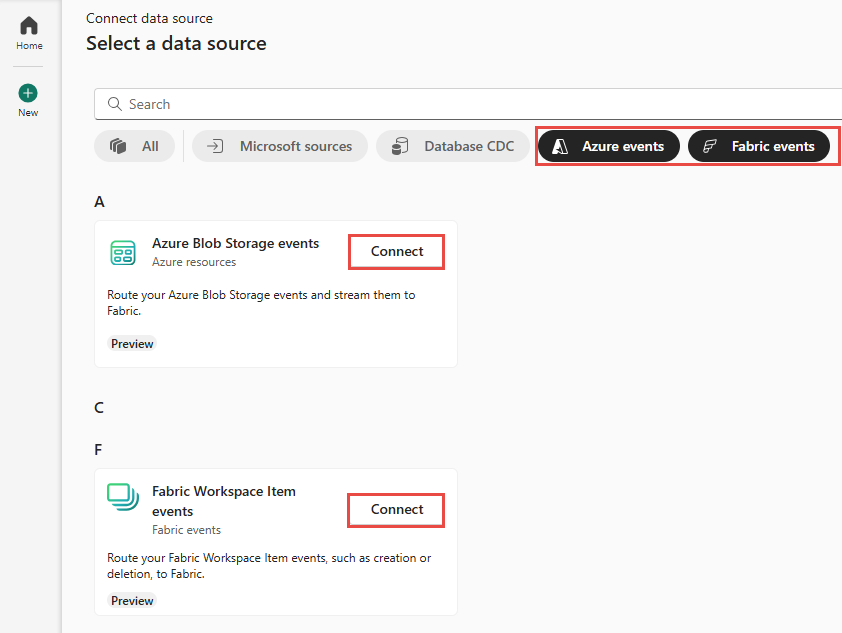Connect to Fabric Workspace Item events
The height and width of the screenshot is (633, 842).
pyautogui.click(x=395, y=509)
